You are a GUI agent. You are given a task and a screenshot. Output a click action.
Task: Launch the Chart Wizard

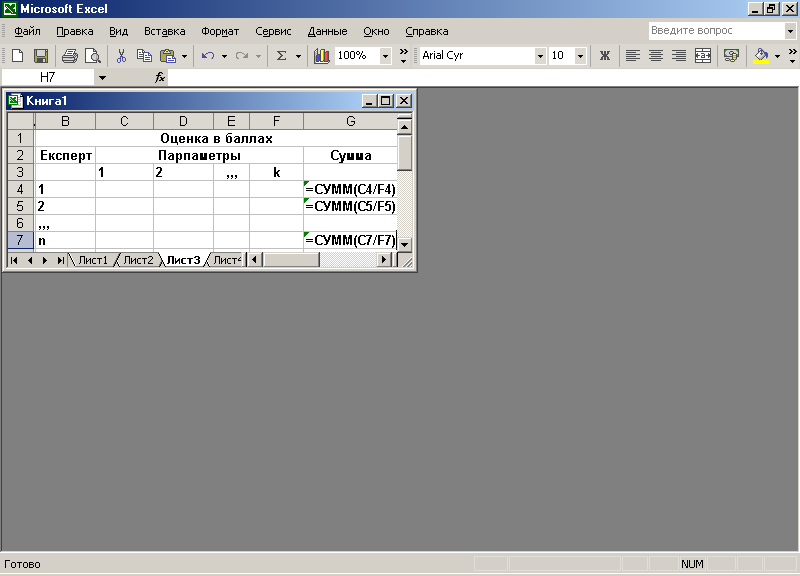pos(322,56)
